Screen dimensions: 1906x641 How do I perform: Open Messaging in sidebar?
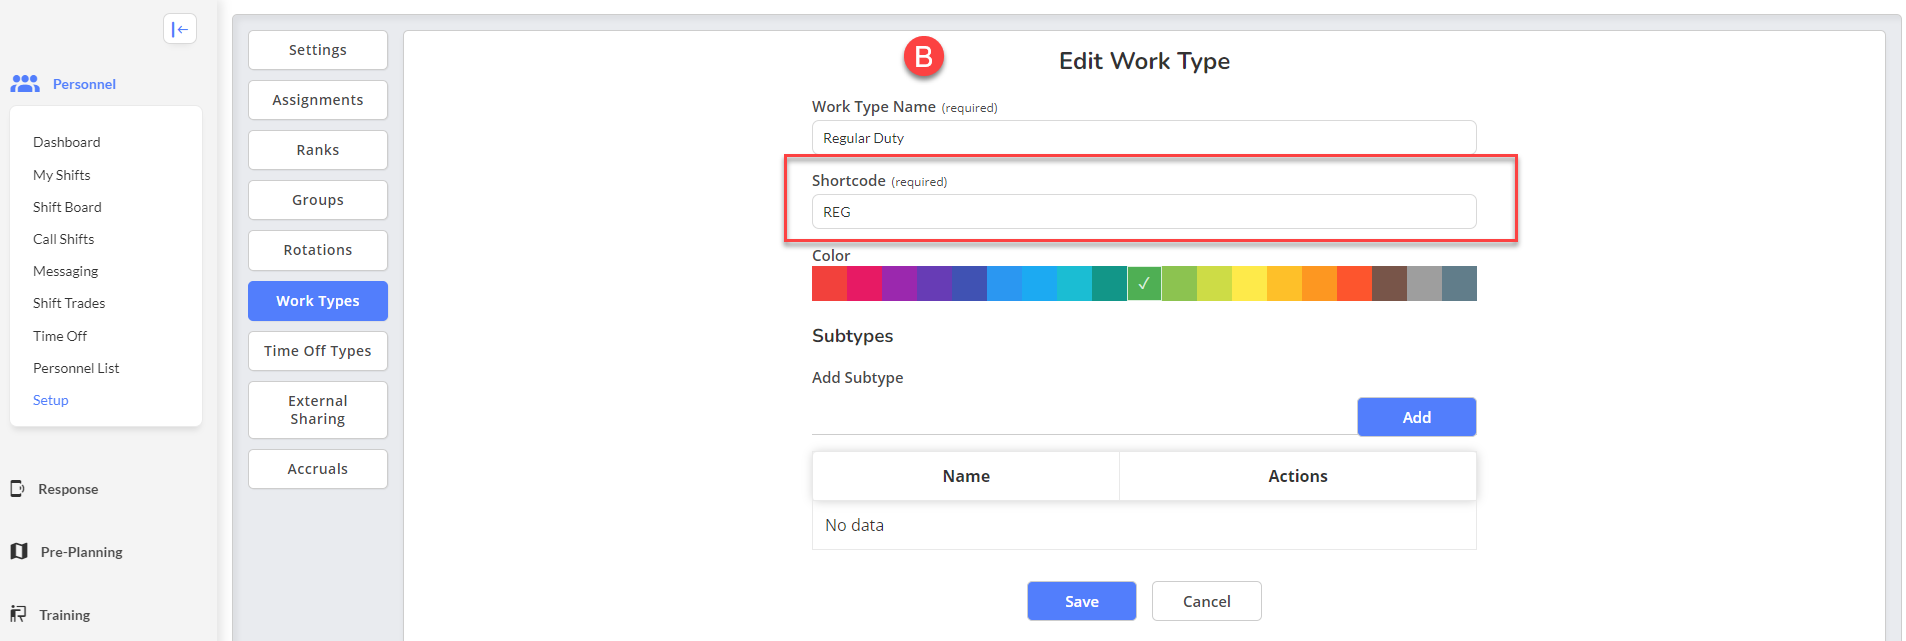pos(66,271)
